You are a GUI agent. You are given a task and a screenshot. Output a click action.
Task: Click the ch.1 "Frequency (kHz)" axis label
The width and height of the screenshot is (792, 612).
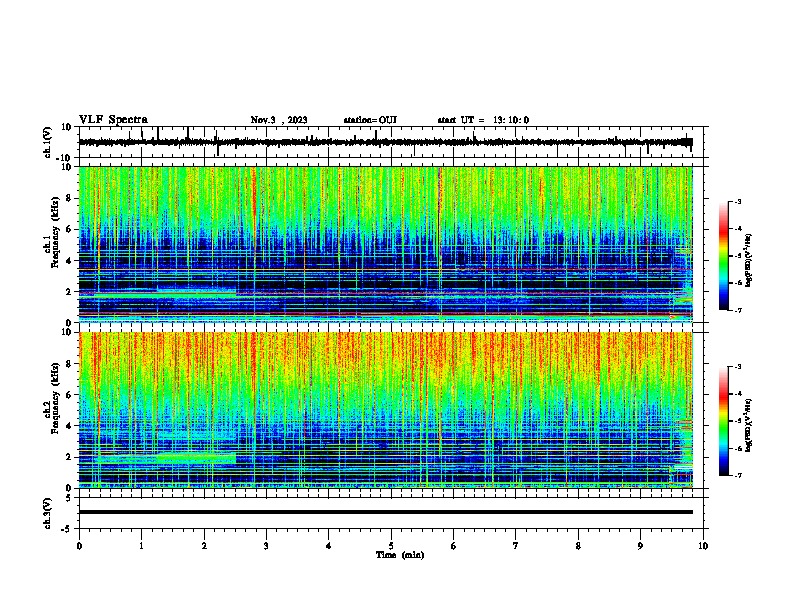tap(55, 232)
